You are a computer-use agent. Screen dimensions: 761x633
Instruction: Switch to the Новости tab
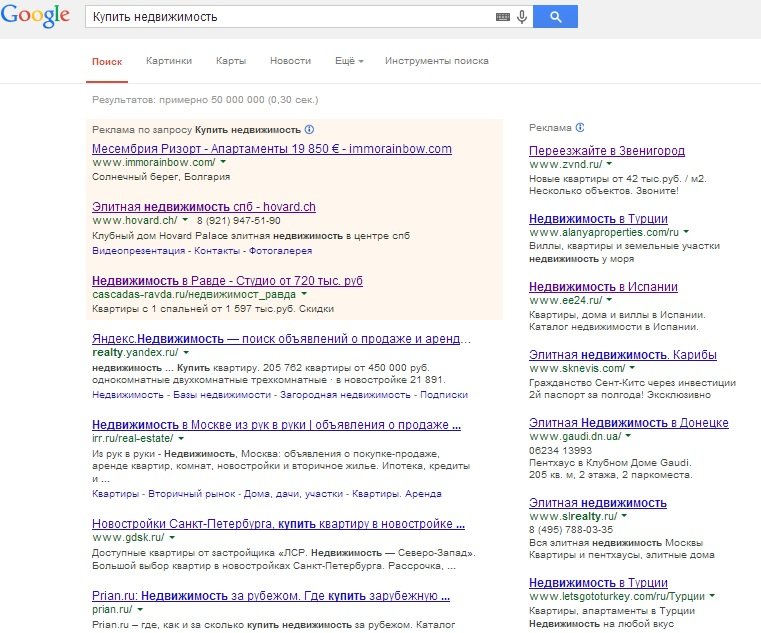[x=290, y=61]
